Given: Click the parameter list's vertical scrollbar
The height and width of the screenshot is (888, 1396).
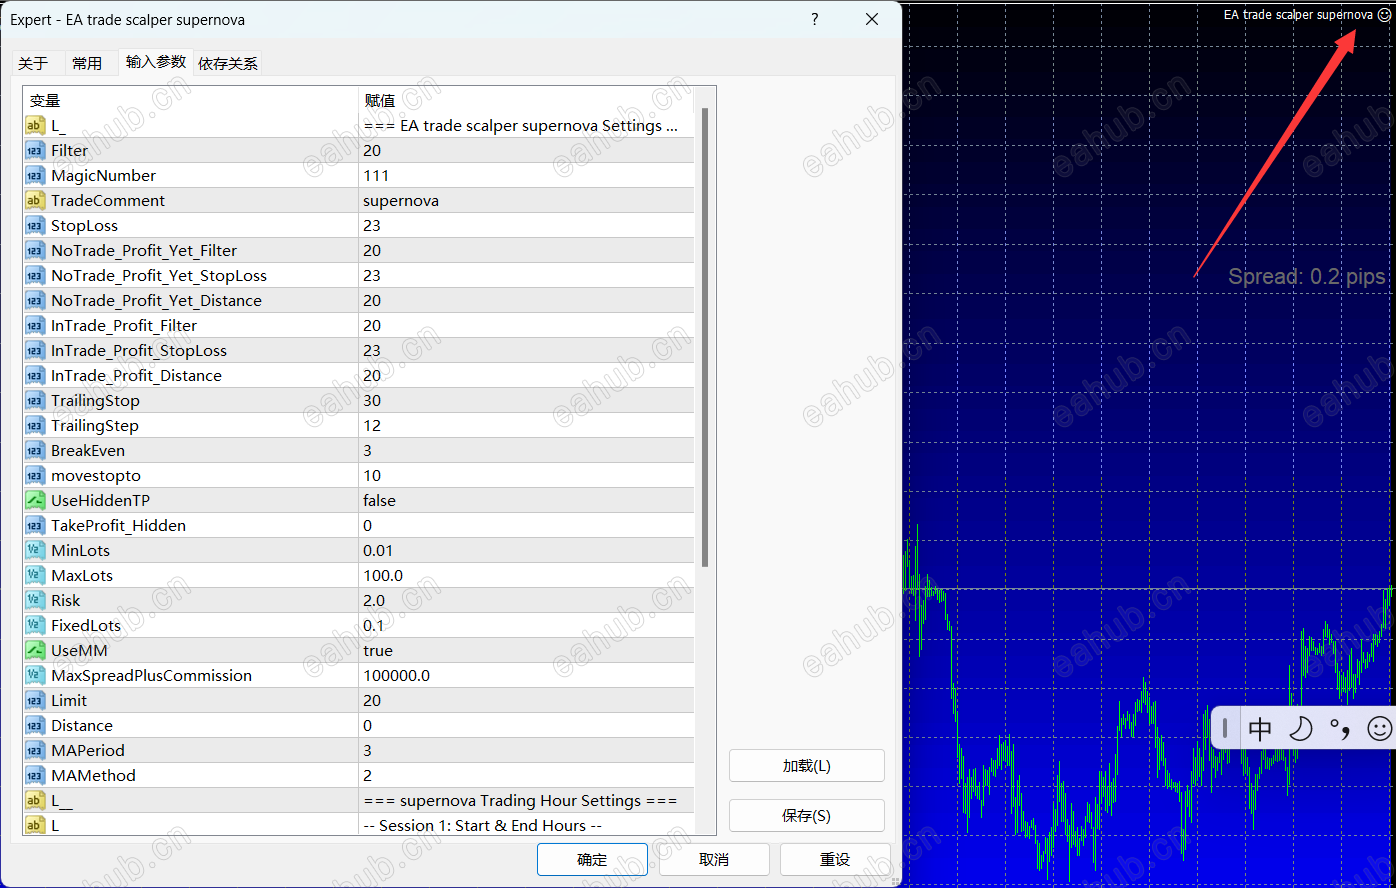Looking at the screenshot, I should coord(705,338).
